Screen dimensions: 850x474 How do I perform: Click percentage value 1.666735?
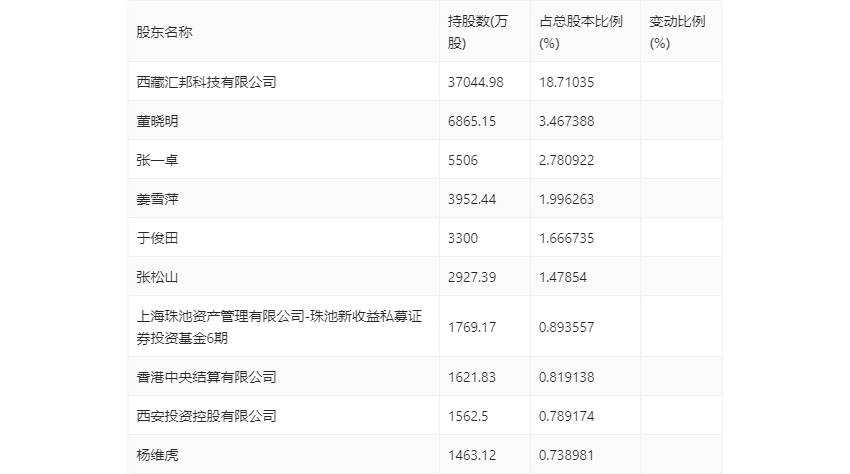566,238
